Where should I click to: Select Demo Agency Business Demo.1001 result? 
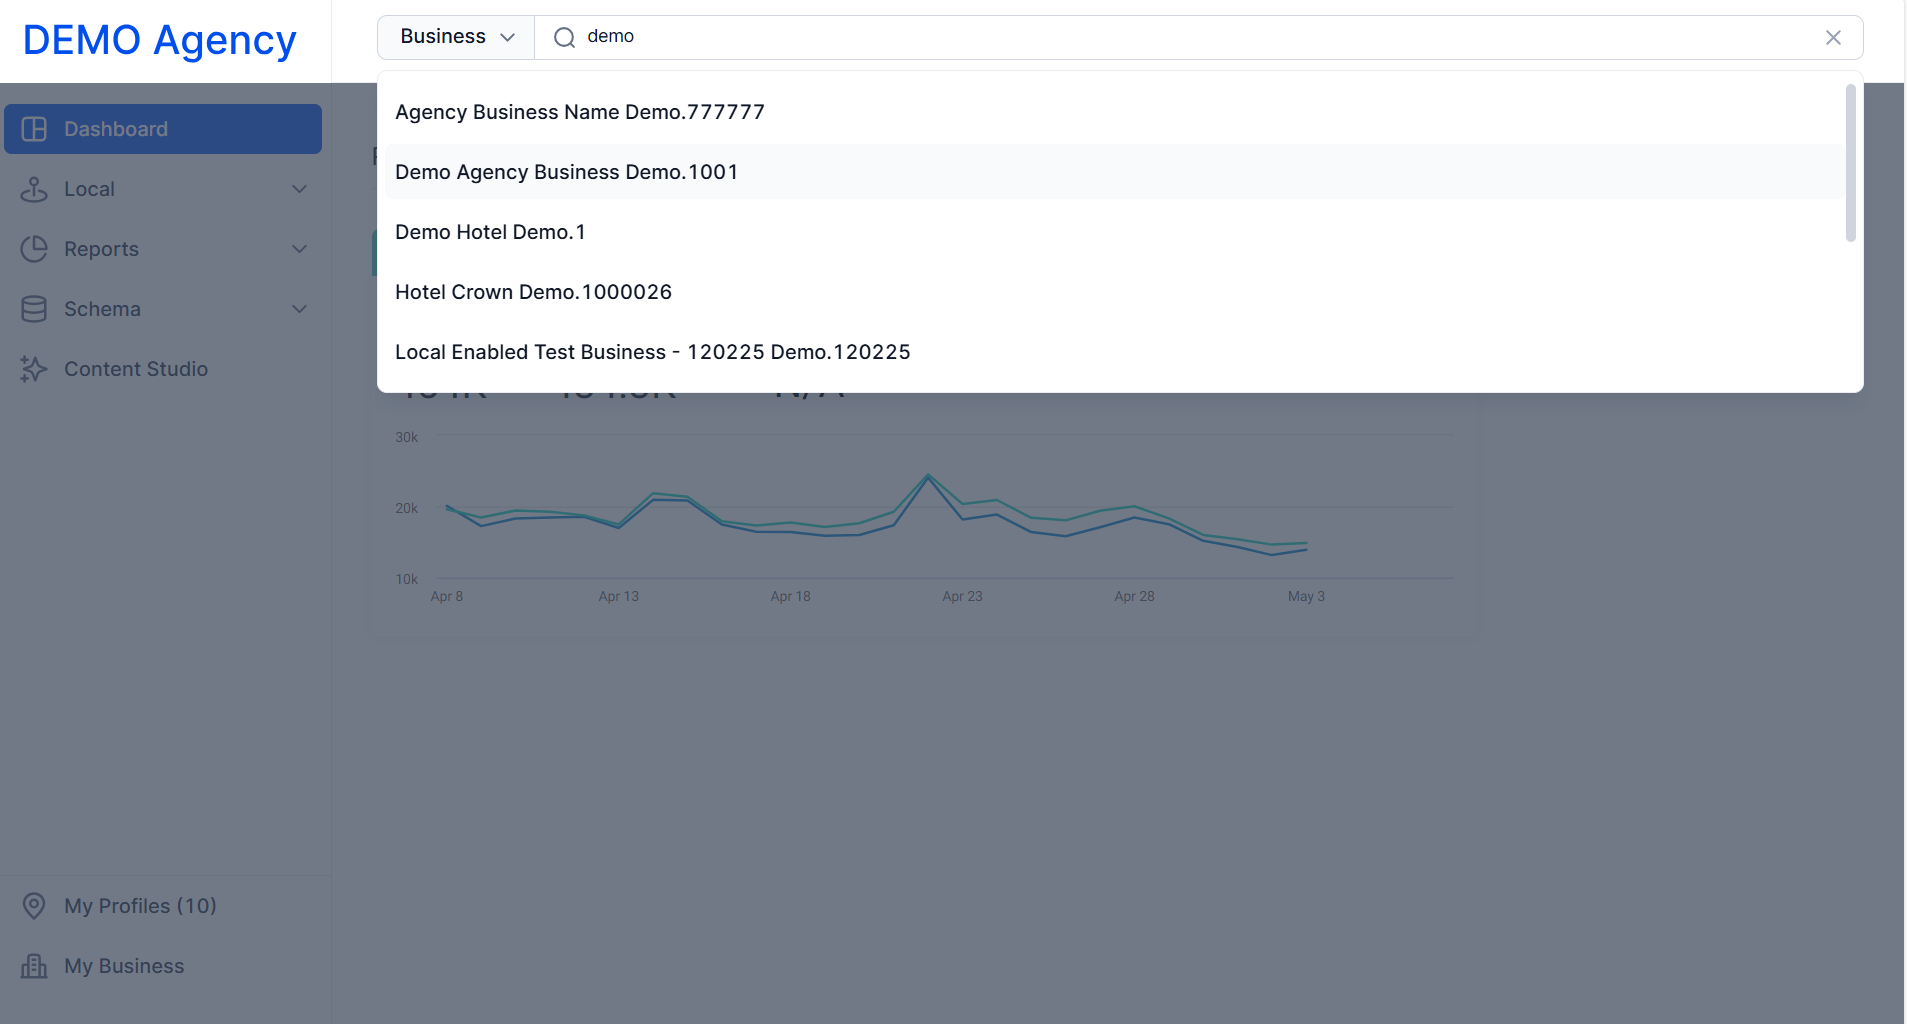pyautogui.click(x=1115, y=172)
